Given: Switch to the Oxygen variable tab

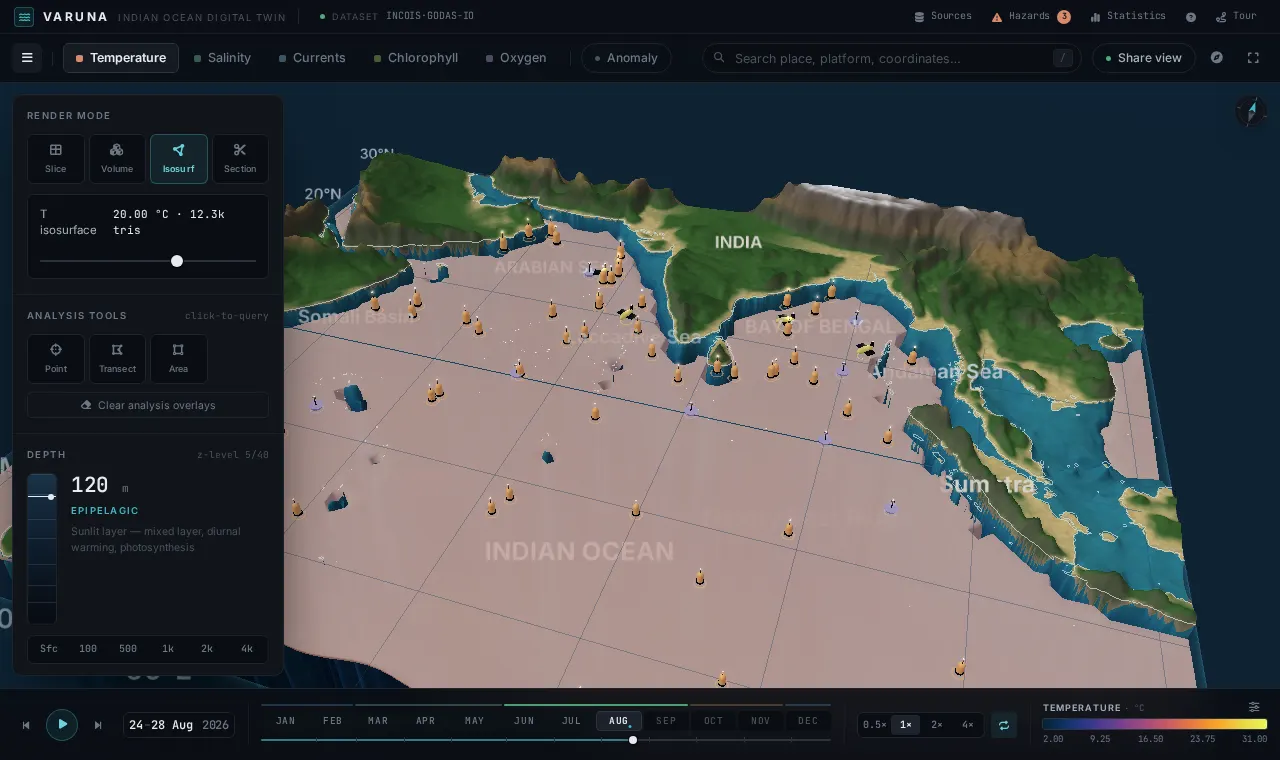Looking at the screenshot, I should pyautogui.click(x=516, y=58).
